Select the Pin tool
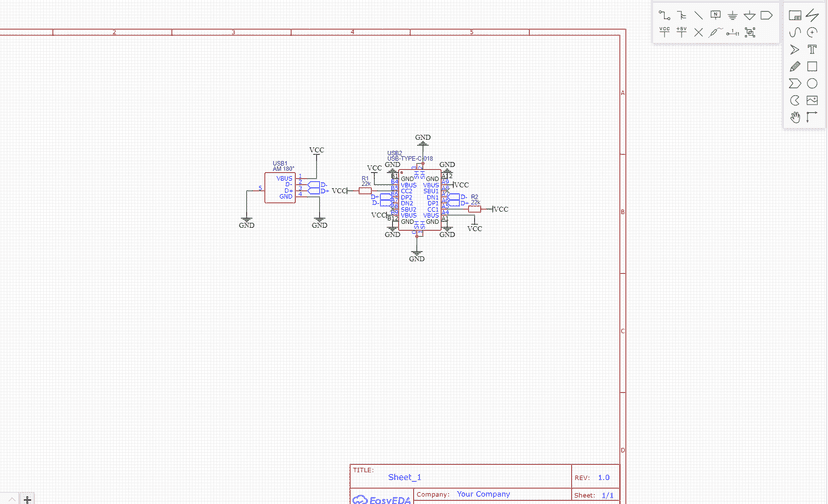Screen dimensions: 828x504 tap(732, 32)
